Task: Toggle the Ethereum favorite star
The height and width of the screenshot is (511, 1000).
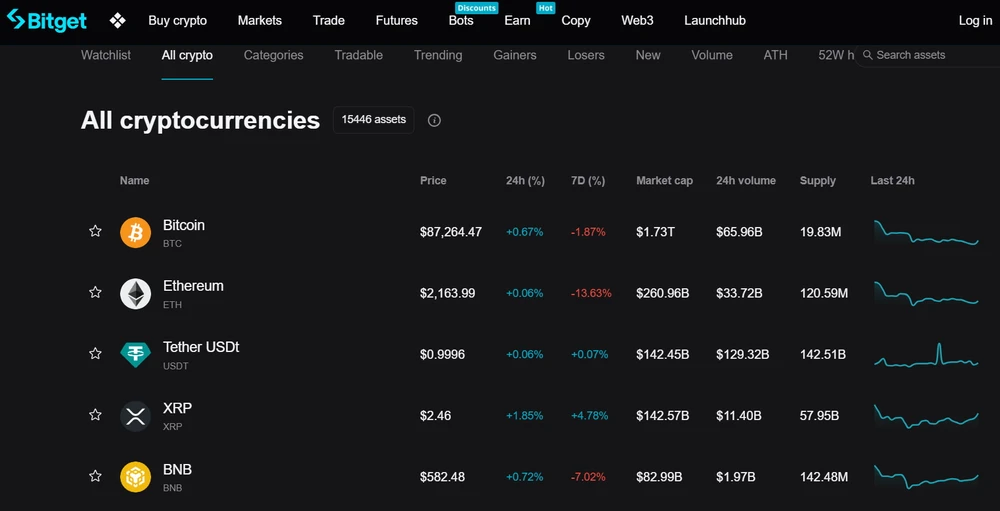Action: pos(95,292)
